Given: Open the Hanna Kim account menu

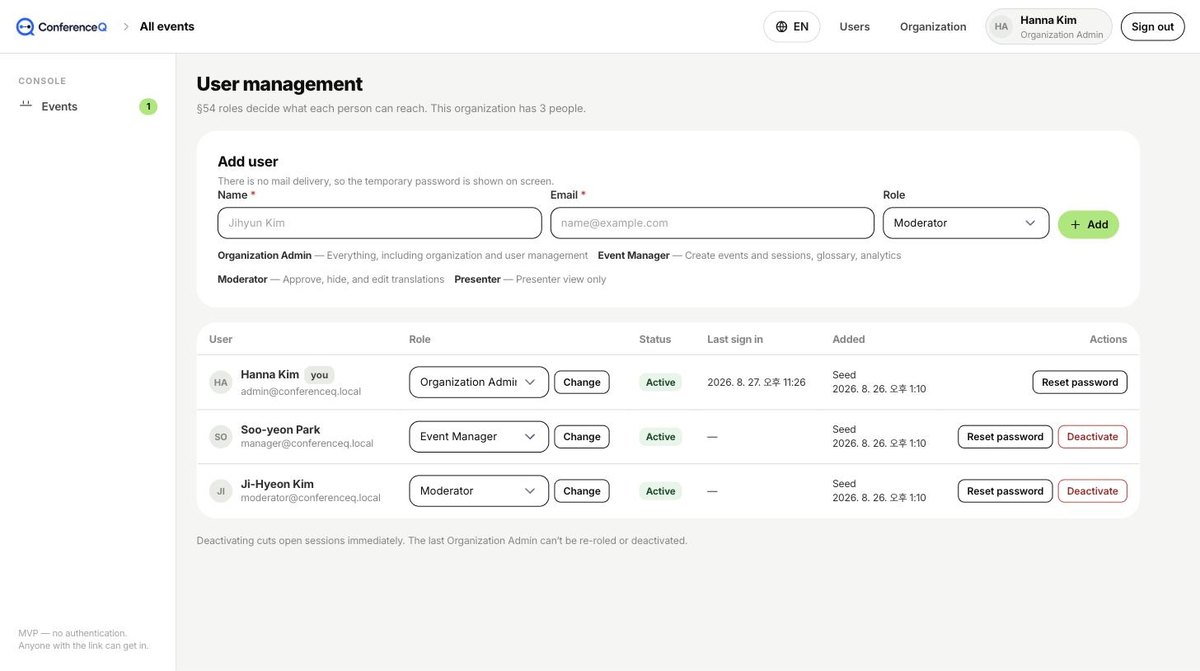Looking at the screenshot, I should click(x=1049, y=27).
